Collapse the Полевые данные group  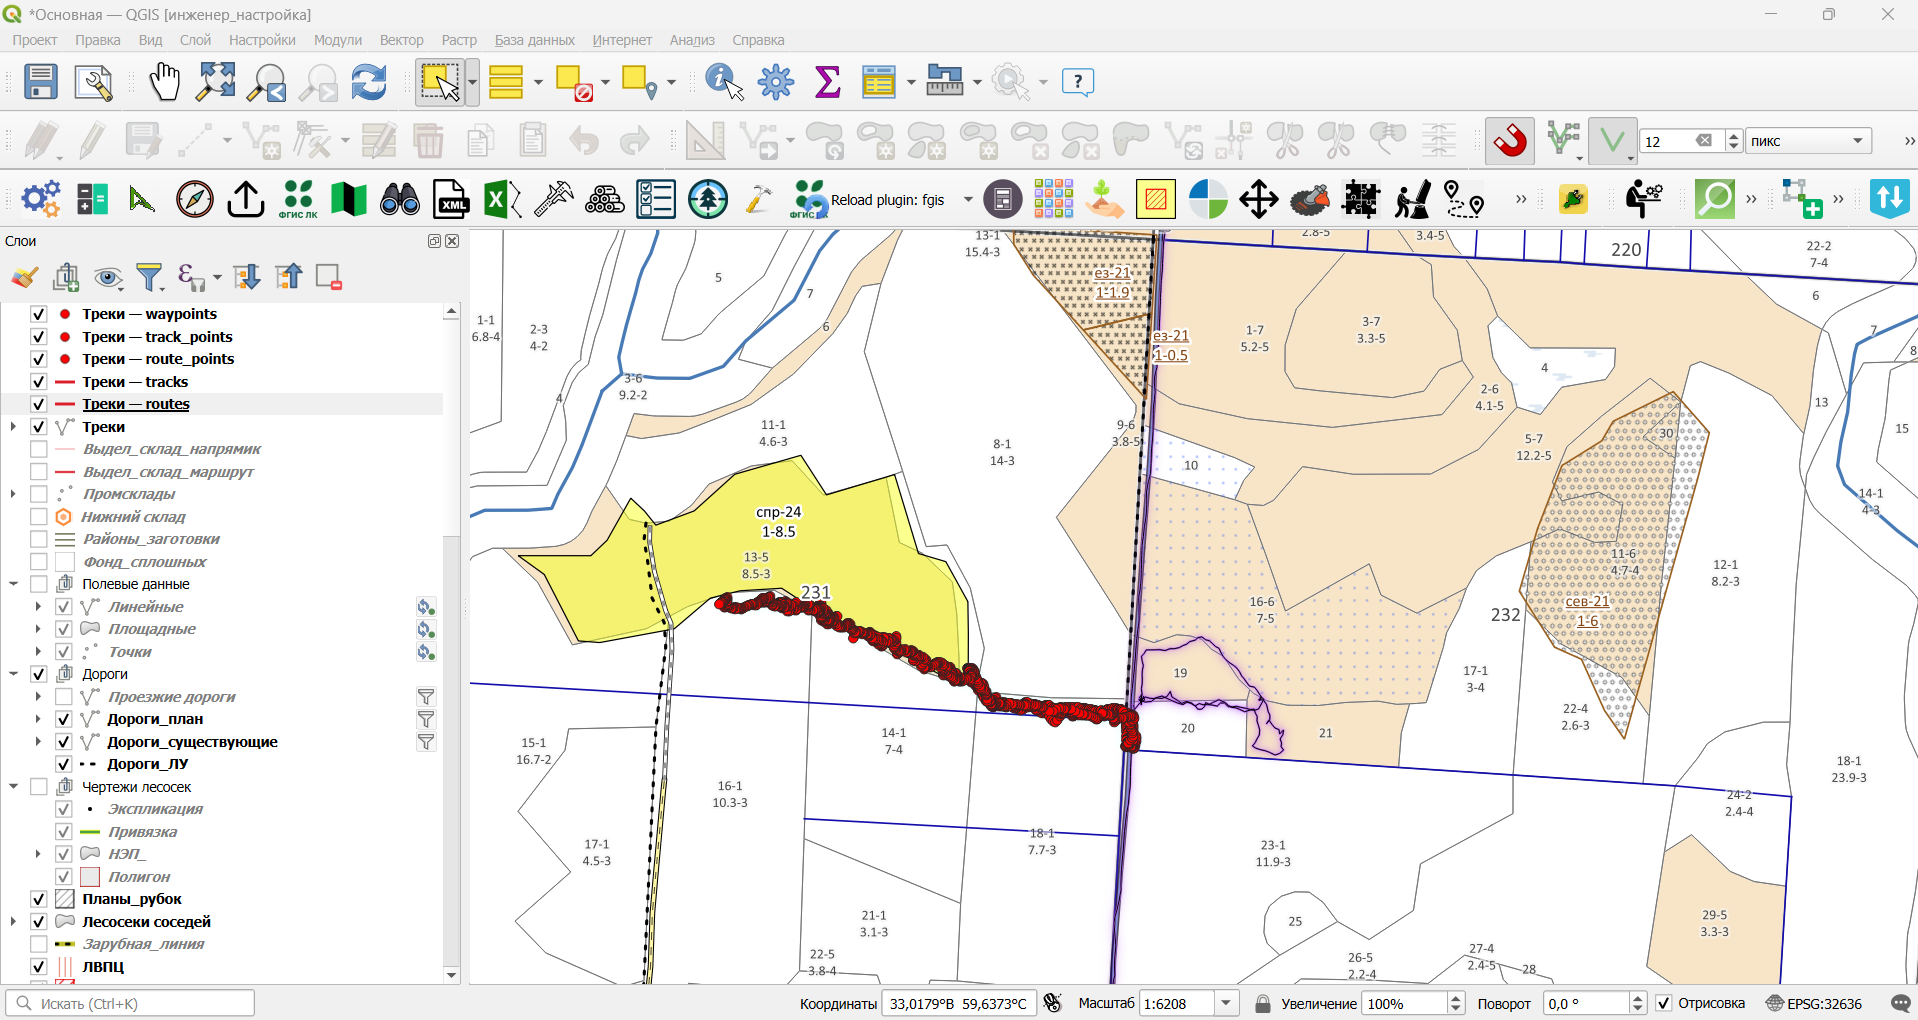click(x=13, y=584)
